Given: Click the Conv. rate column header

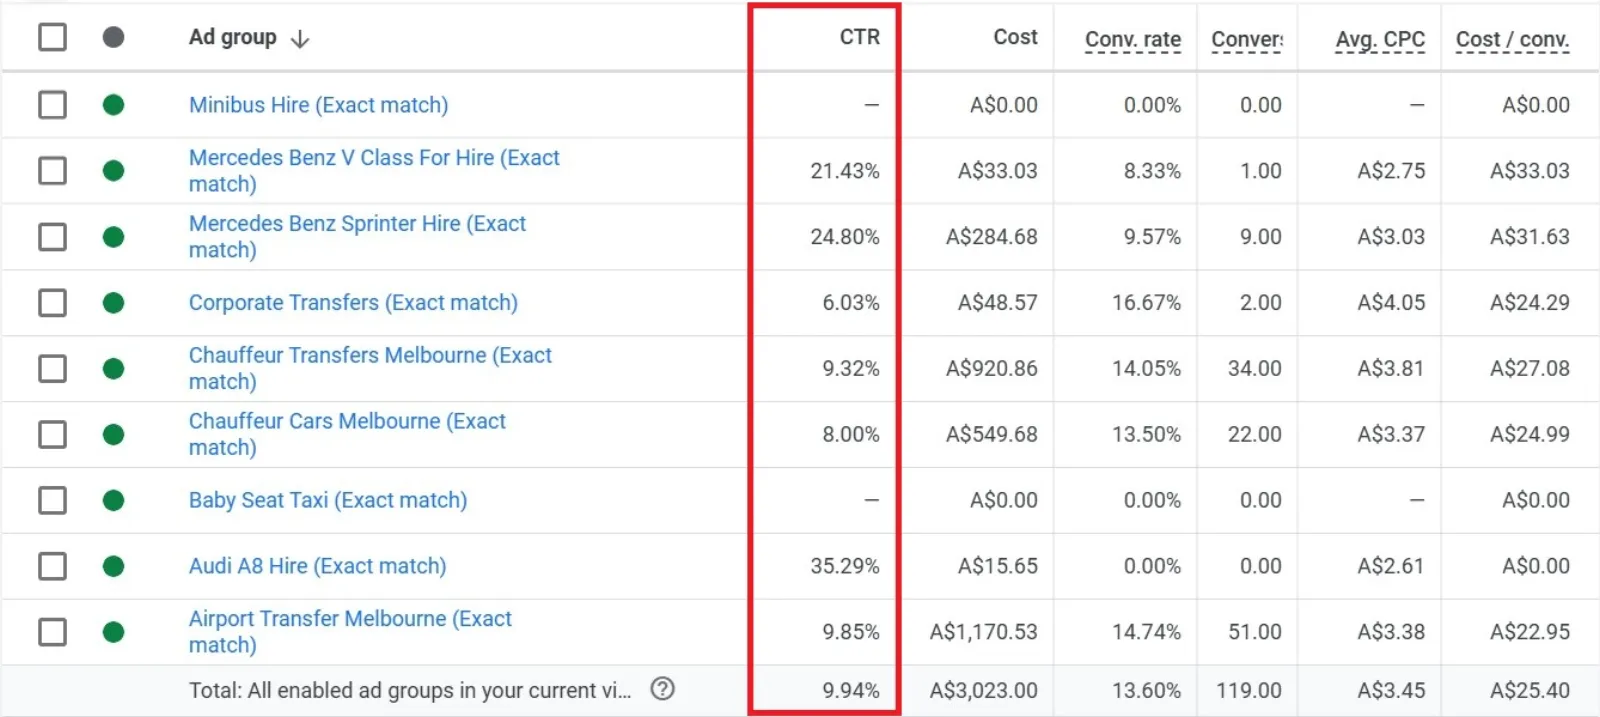Looking at the screenshot, I should (x=1133, y=39).
